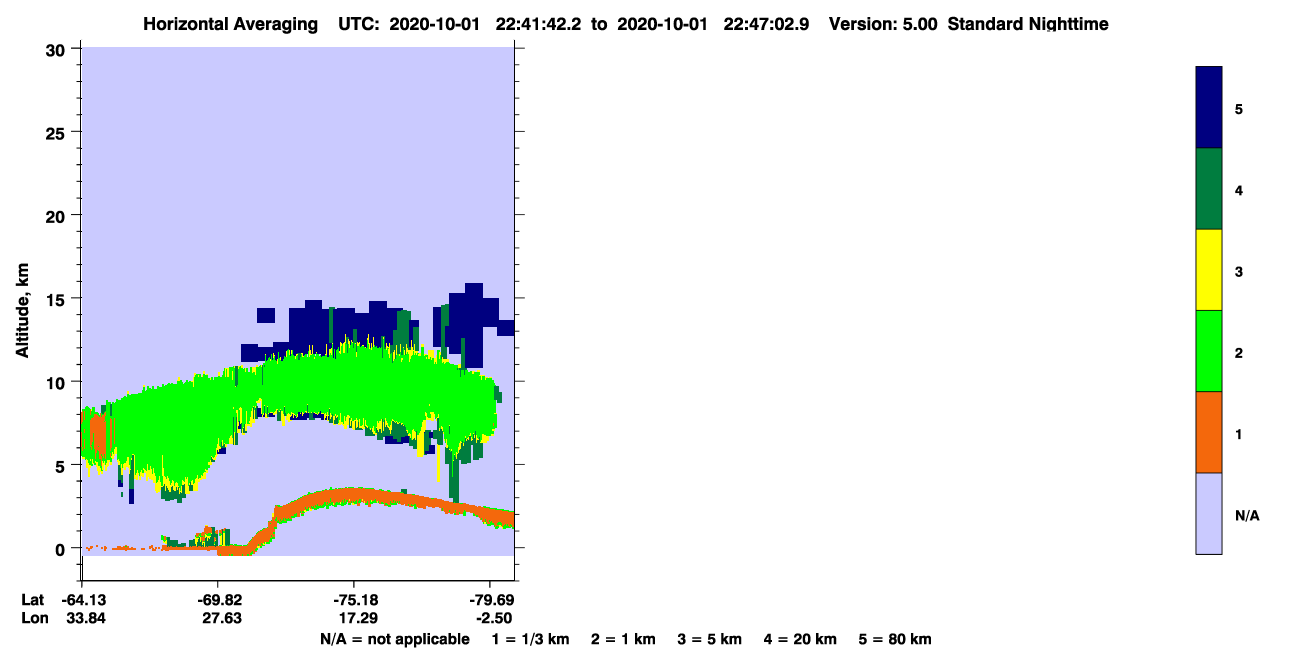Image resolution: width=1300 pixels, height=667 pixels.
Task: Click the 'Lat' row label
Action: tap(34, 599)
